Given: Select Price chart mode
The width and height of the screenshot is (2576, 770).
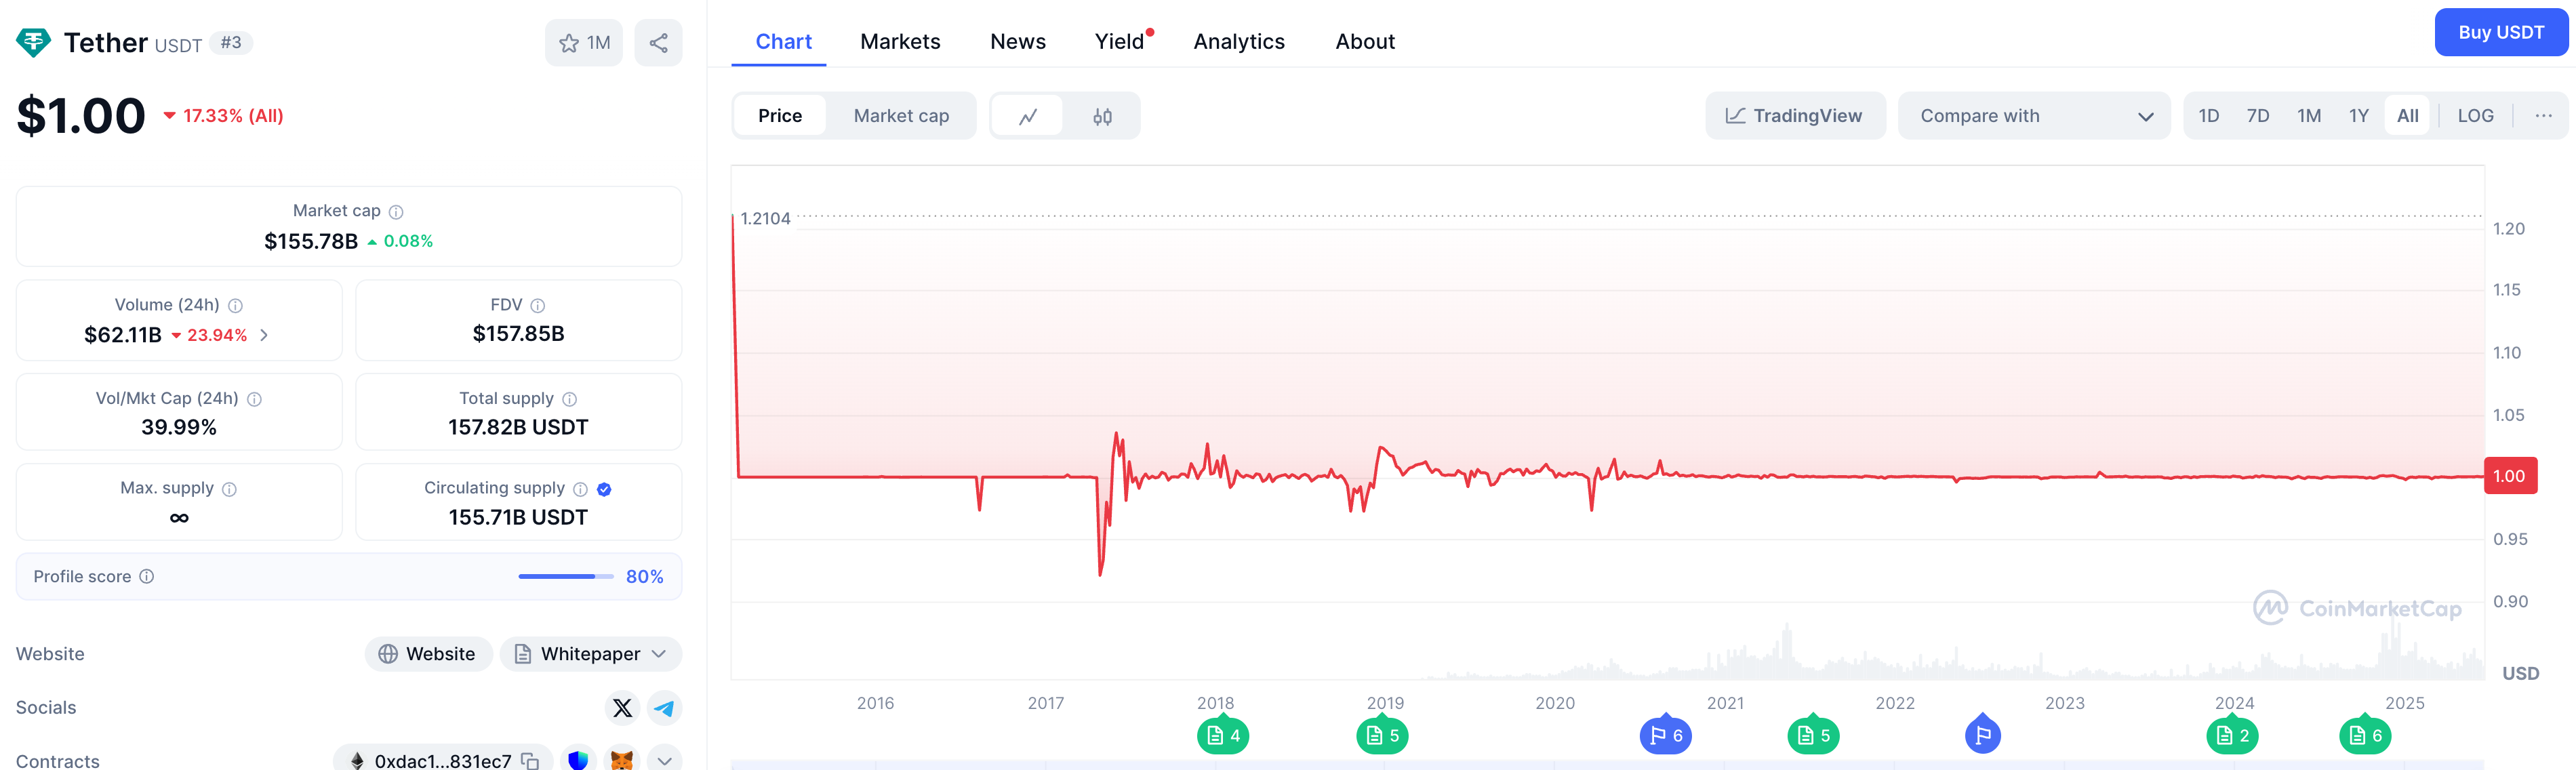Looking at the screenshot, I should 780,116.
